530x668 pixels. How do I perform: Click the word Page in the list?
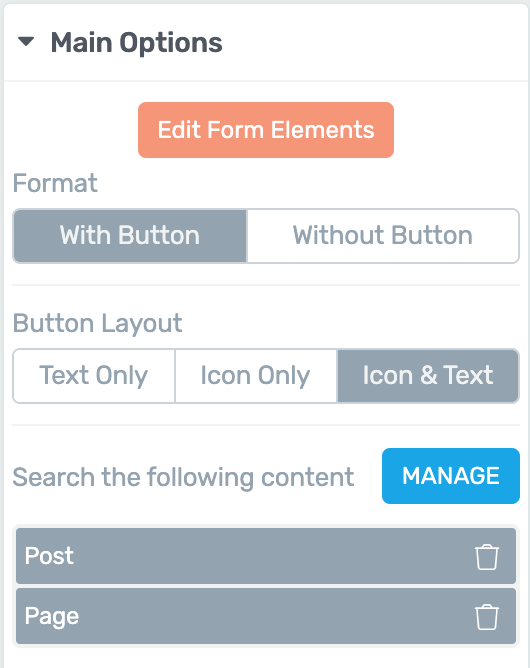pyautogui.click(x=52, y=617)
